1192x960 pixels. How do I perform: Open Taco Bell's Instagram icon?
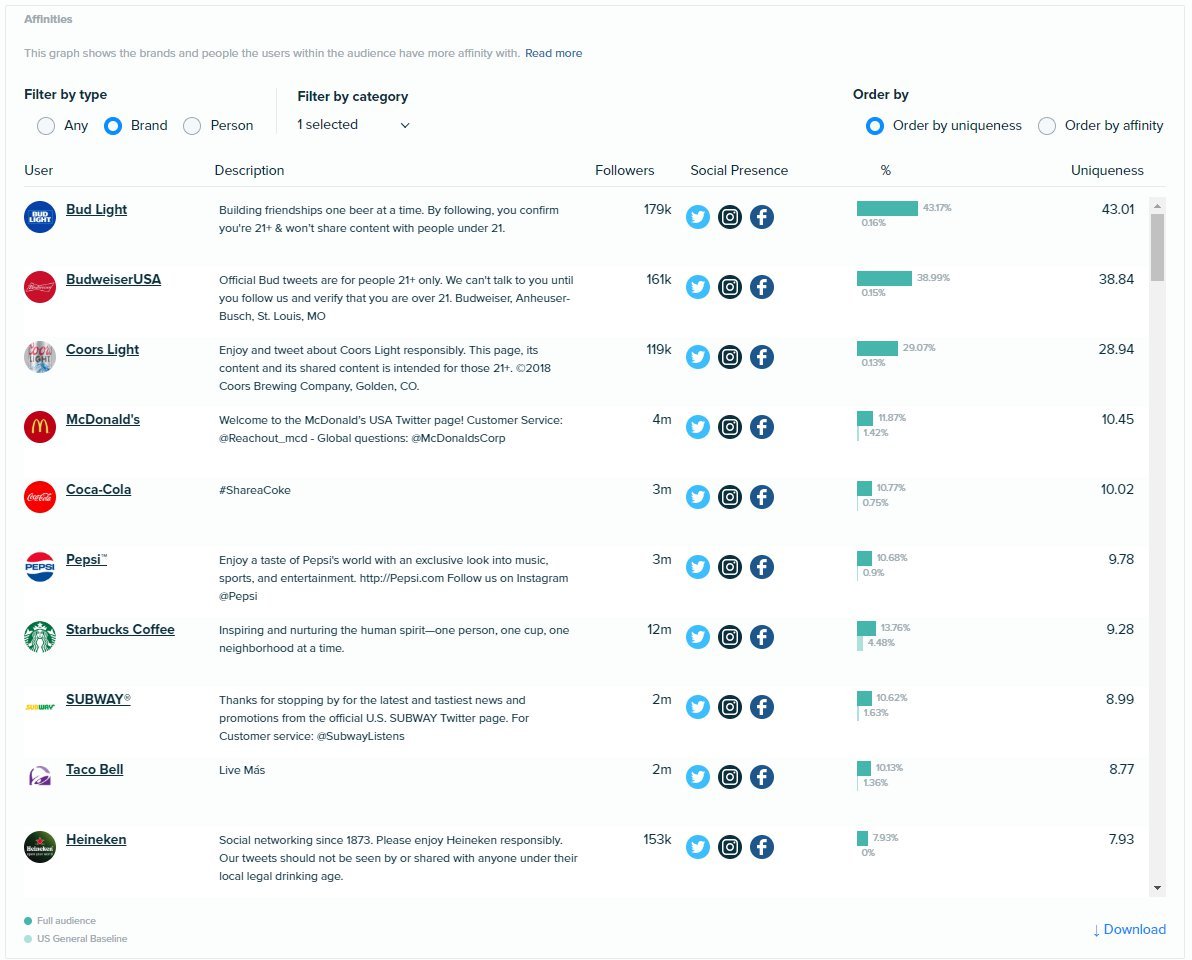pyautogui.click(x=730, y=776)
